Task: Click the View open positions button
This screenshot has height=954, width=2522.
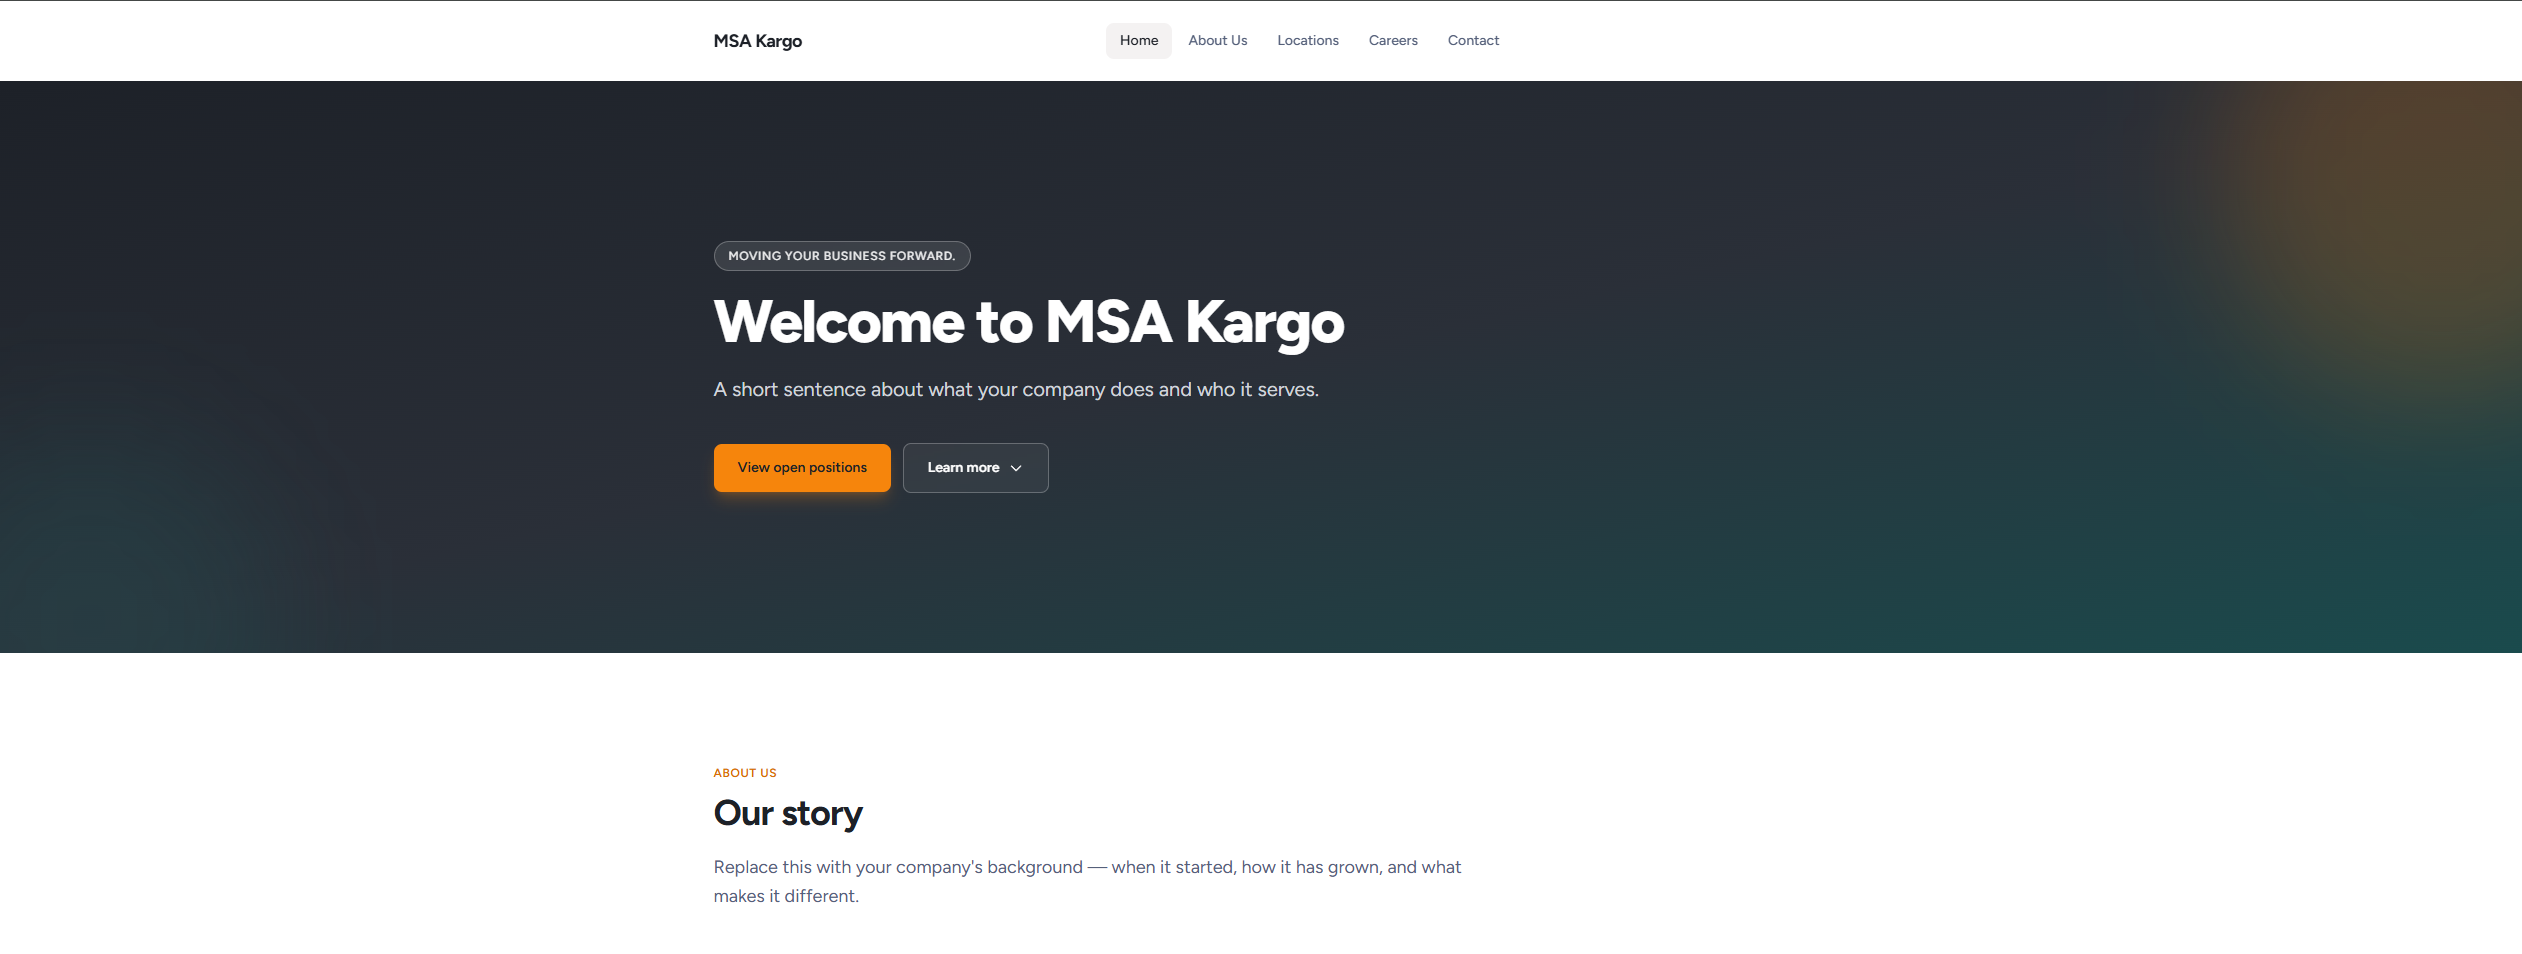Action: pyautogui.click(x=802, y=468)
